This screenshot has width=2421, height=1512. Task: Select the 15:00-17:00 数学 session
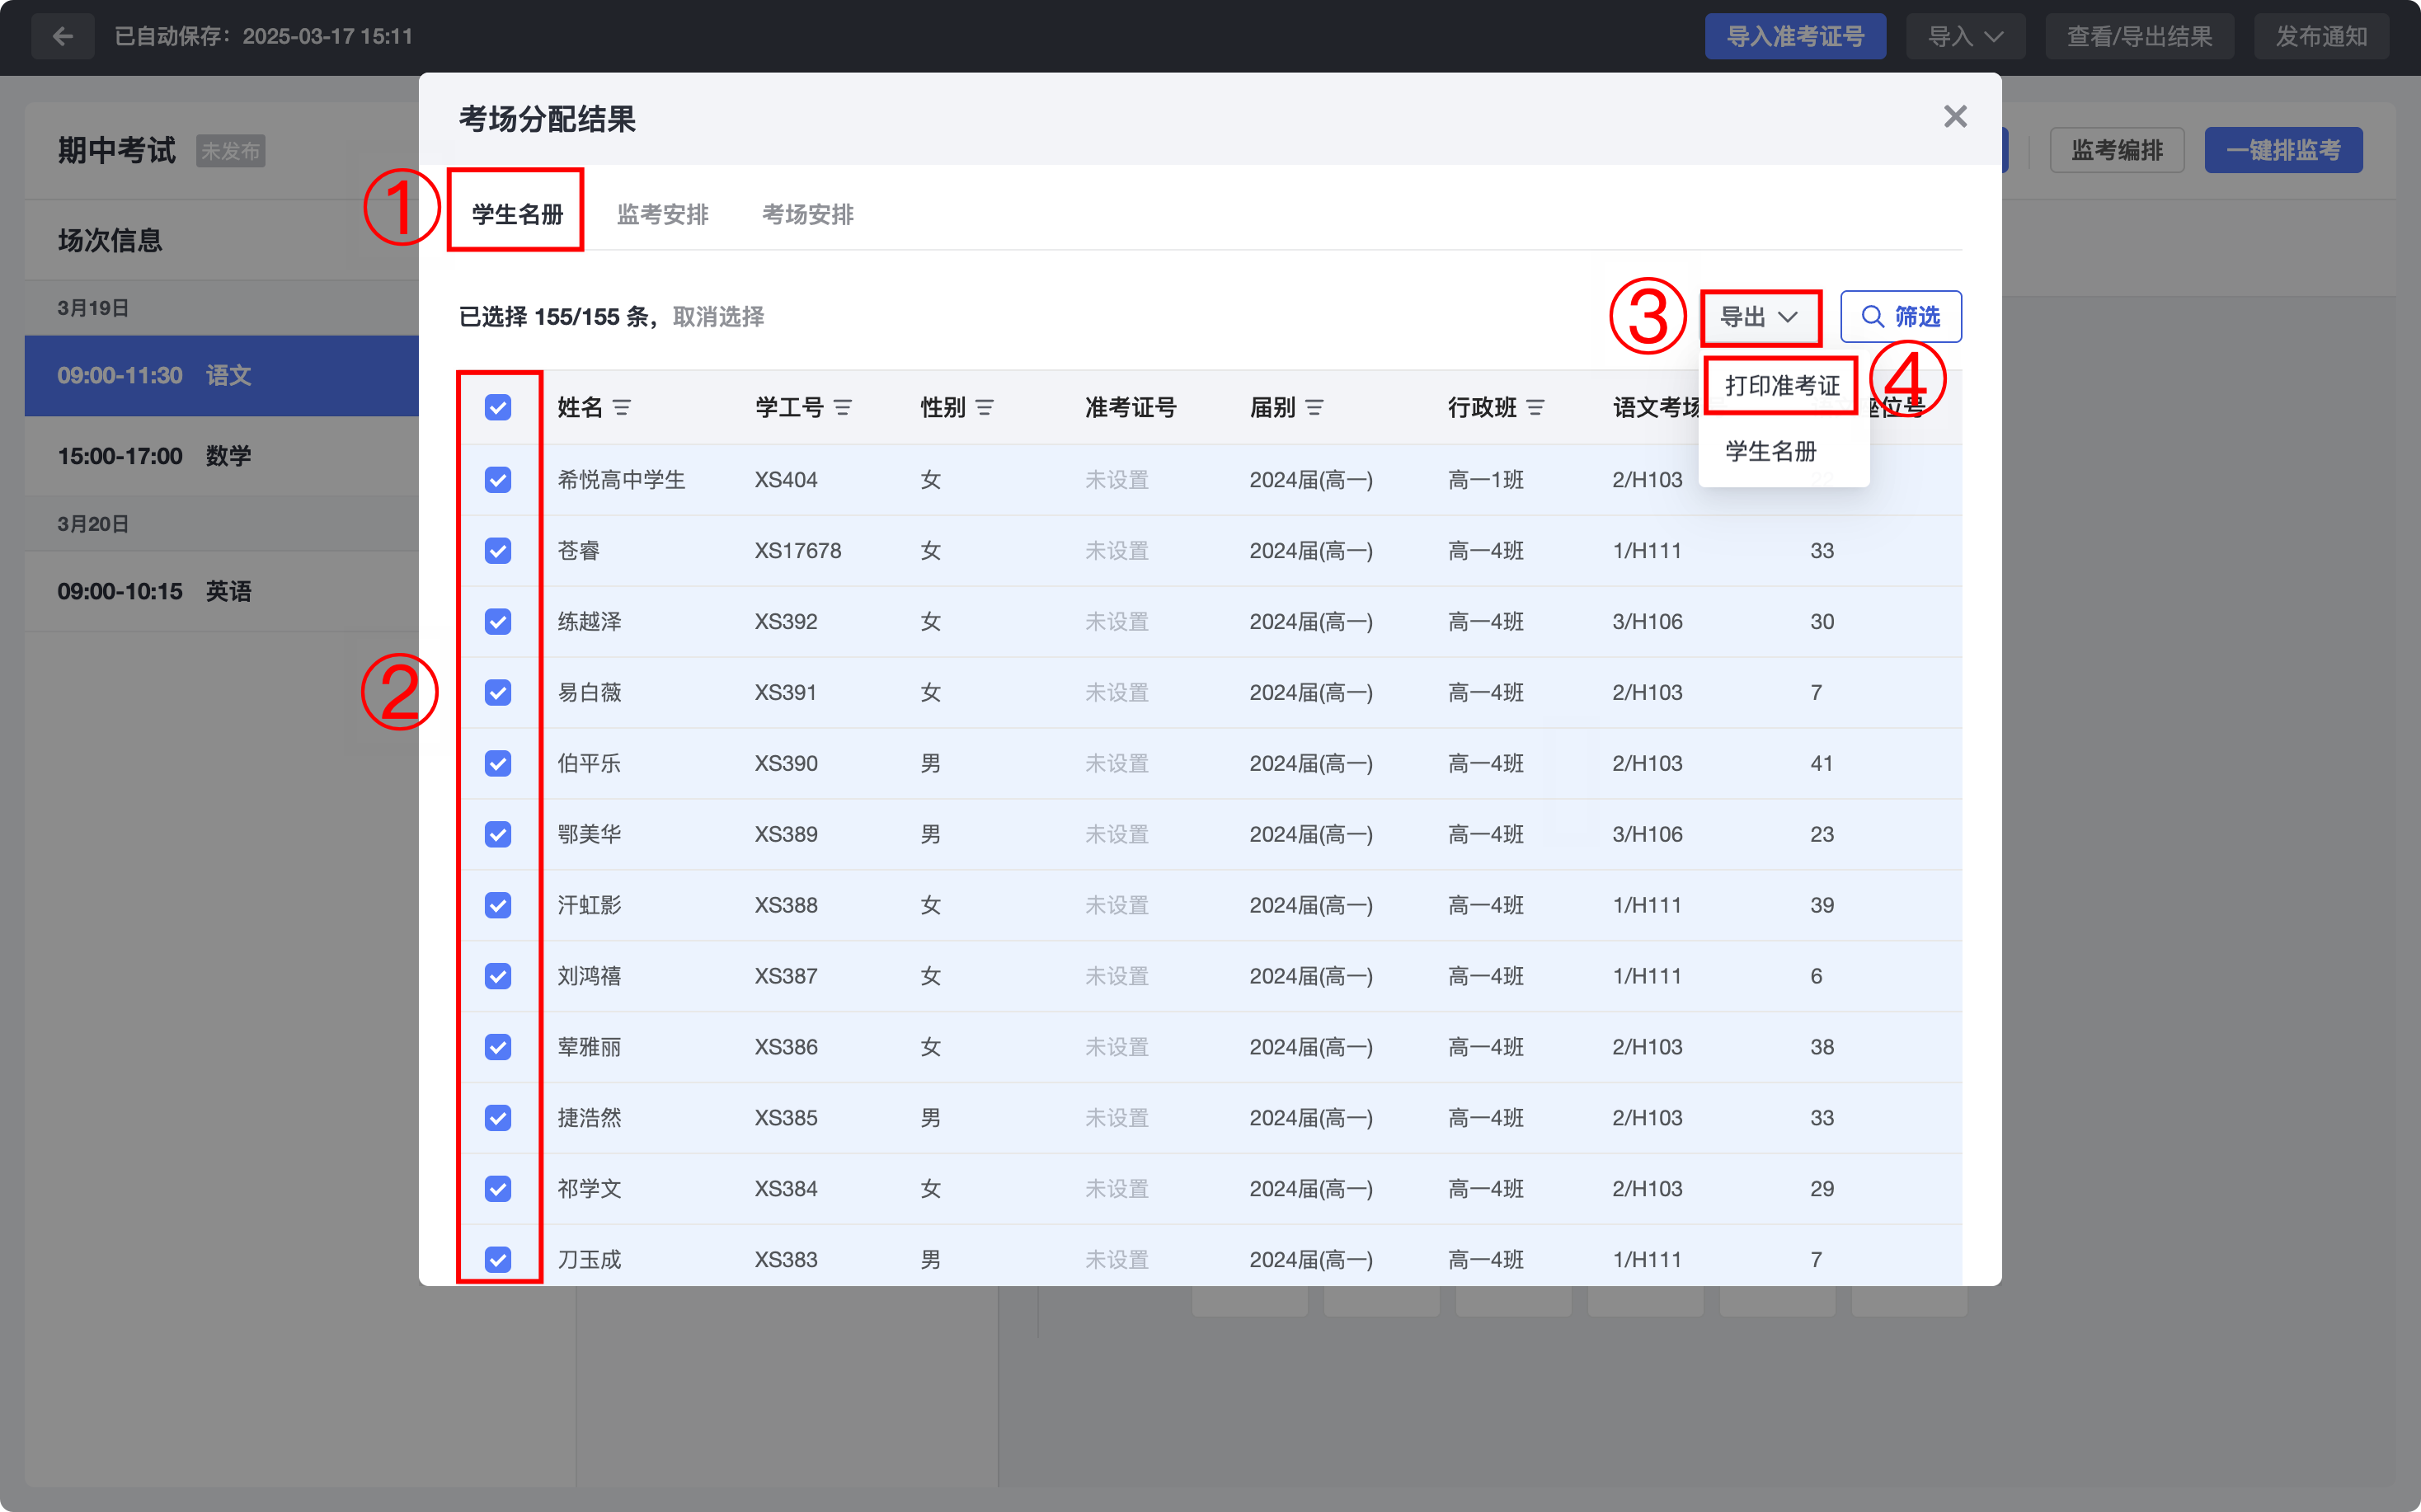click(222, 456)
